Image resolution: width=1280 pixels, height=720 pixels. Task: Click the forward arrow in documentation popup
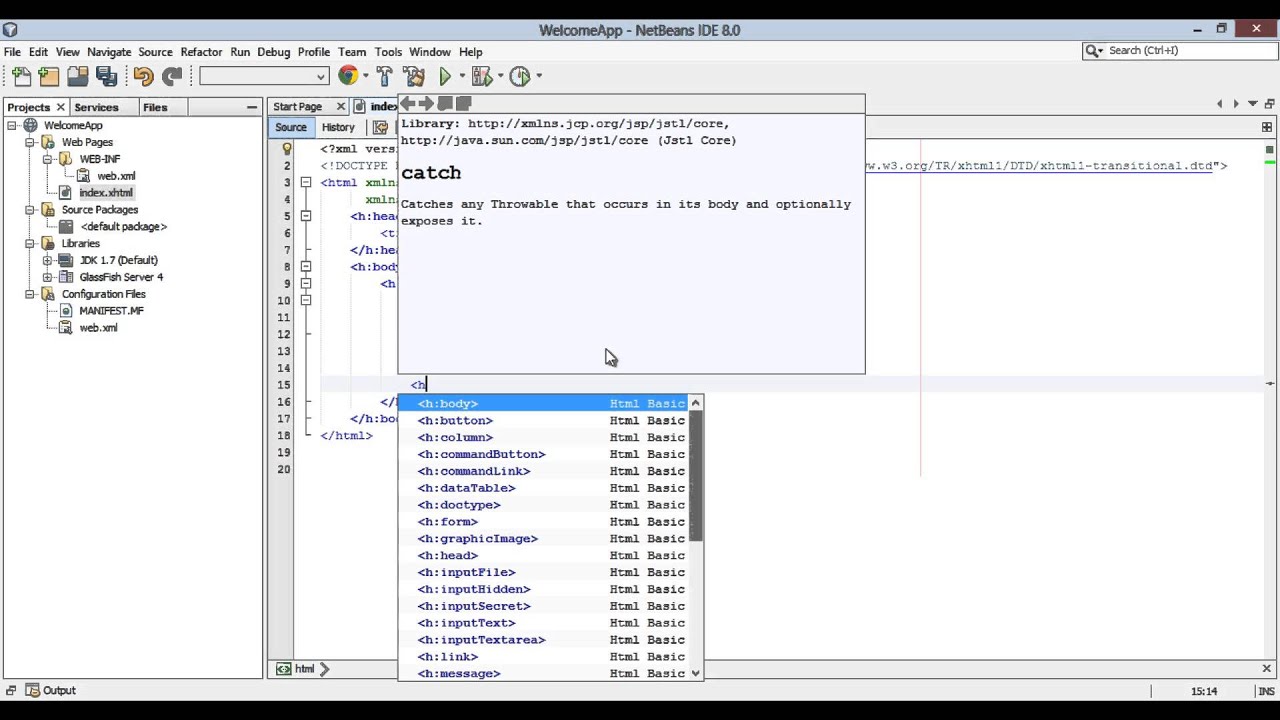point(426,103)
